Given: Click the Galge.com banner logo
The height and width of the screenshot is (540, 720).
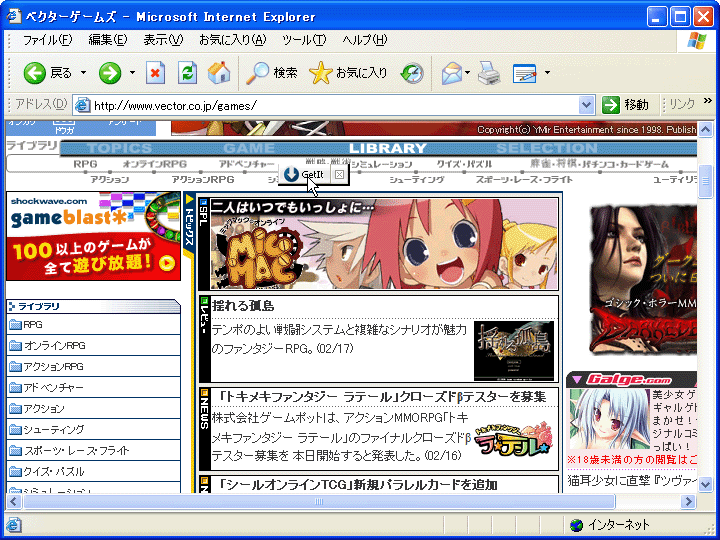Looking at the screenshot, I should pyautogui.click(x=630, y=380).
